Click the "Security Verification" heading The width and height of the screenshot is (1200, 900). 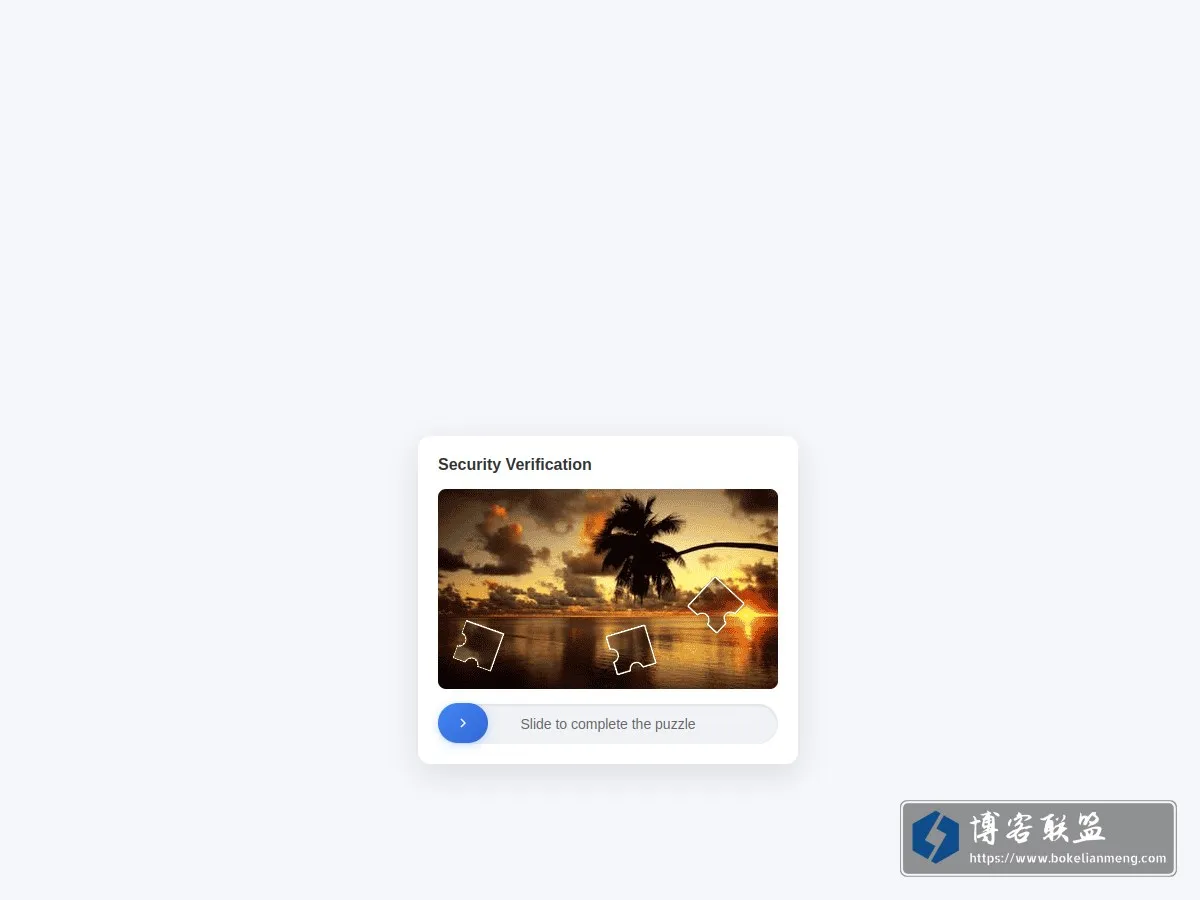[x=515, y=464]
